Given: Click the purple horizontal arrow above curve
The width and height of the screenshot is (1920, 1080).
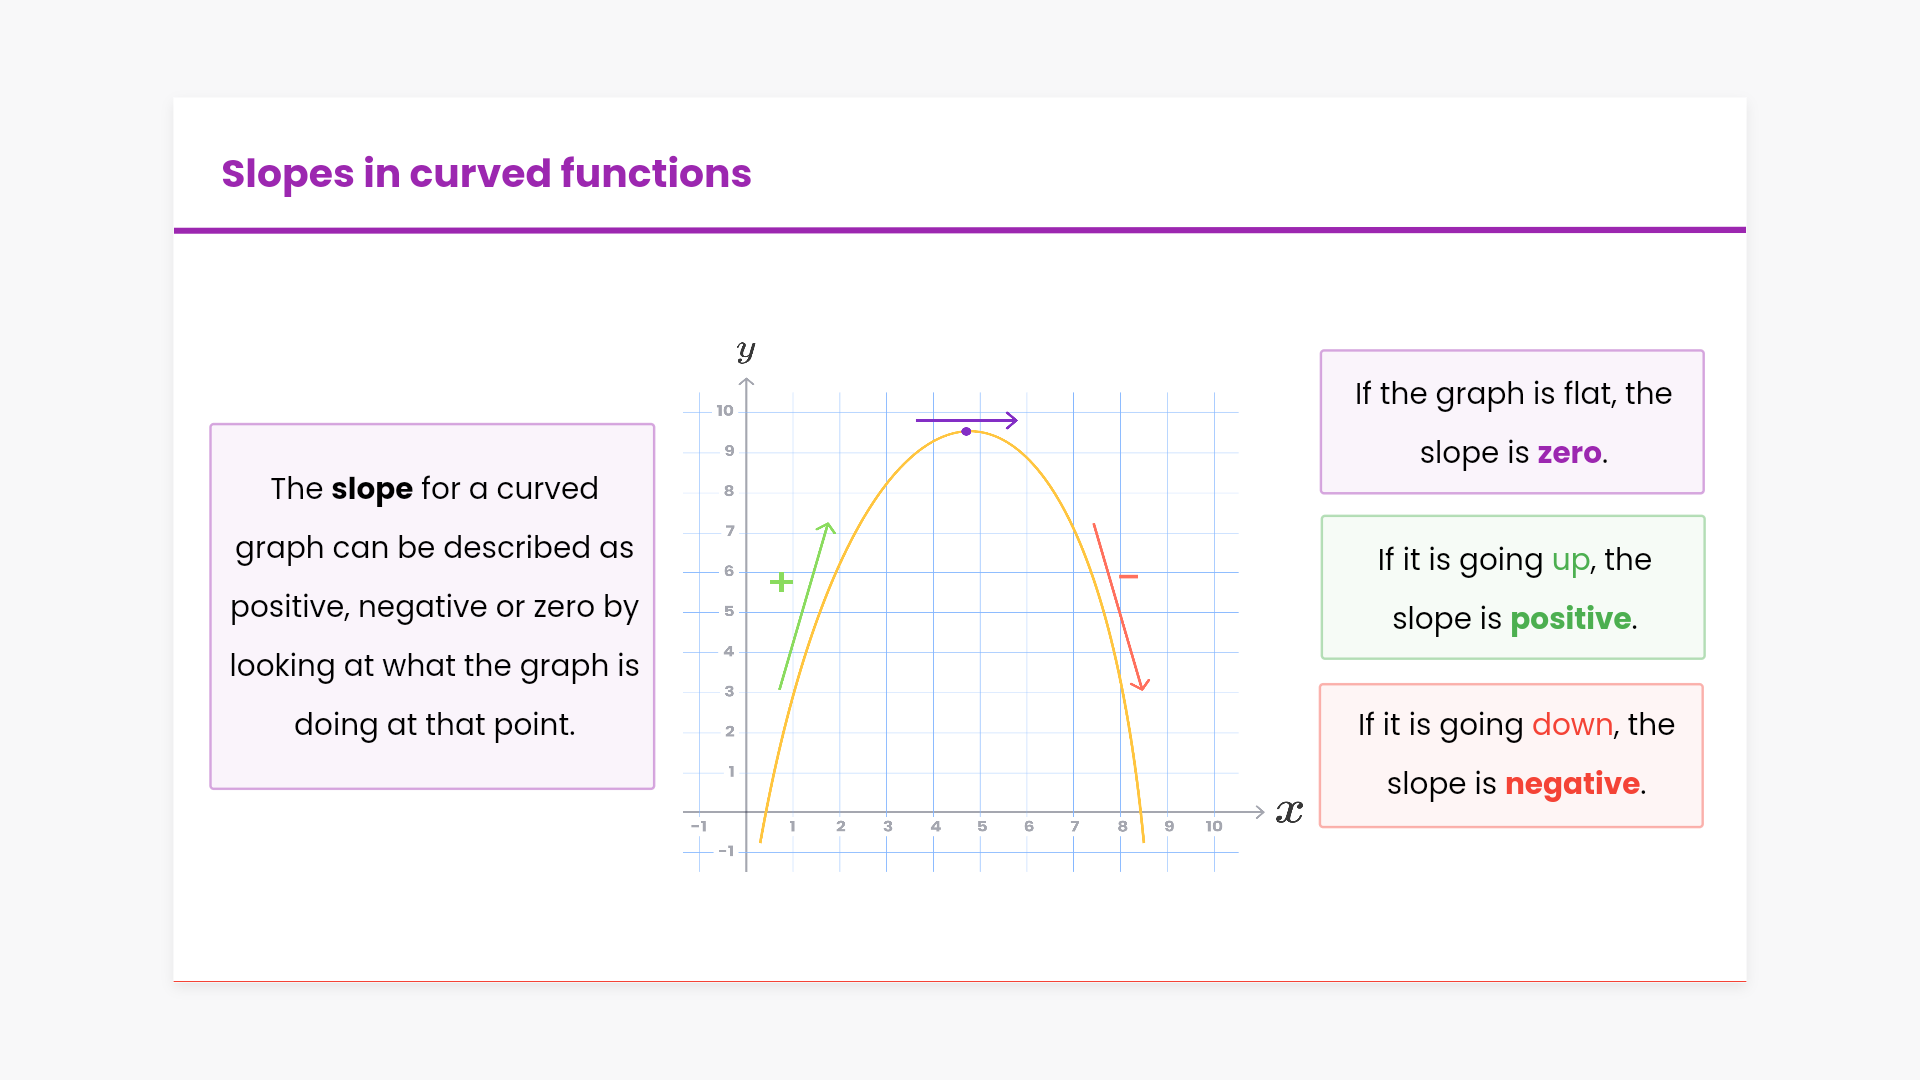Looking at the screenshot, I should tap(966, 420).
